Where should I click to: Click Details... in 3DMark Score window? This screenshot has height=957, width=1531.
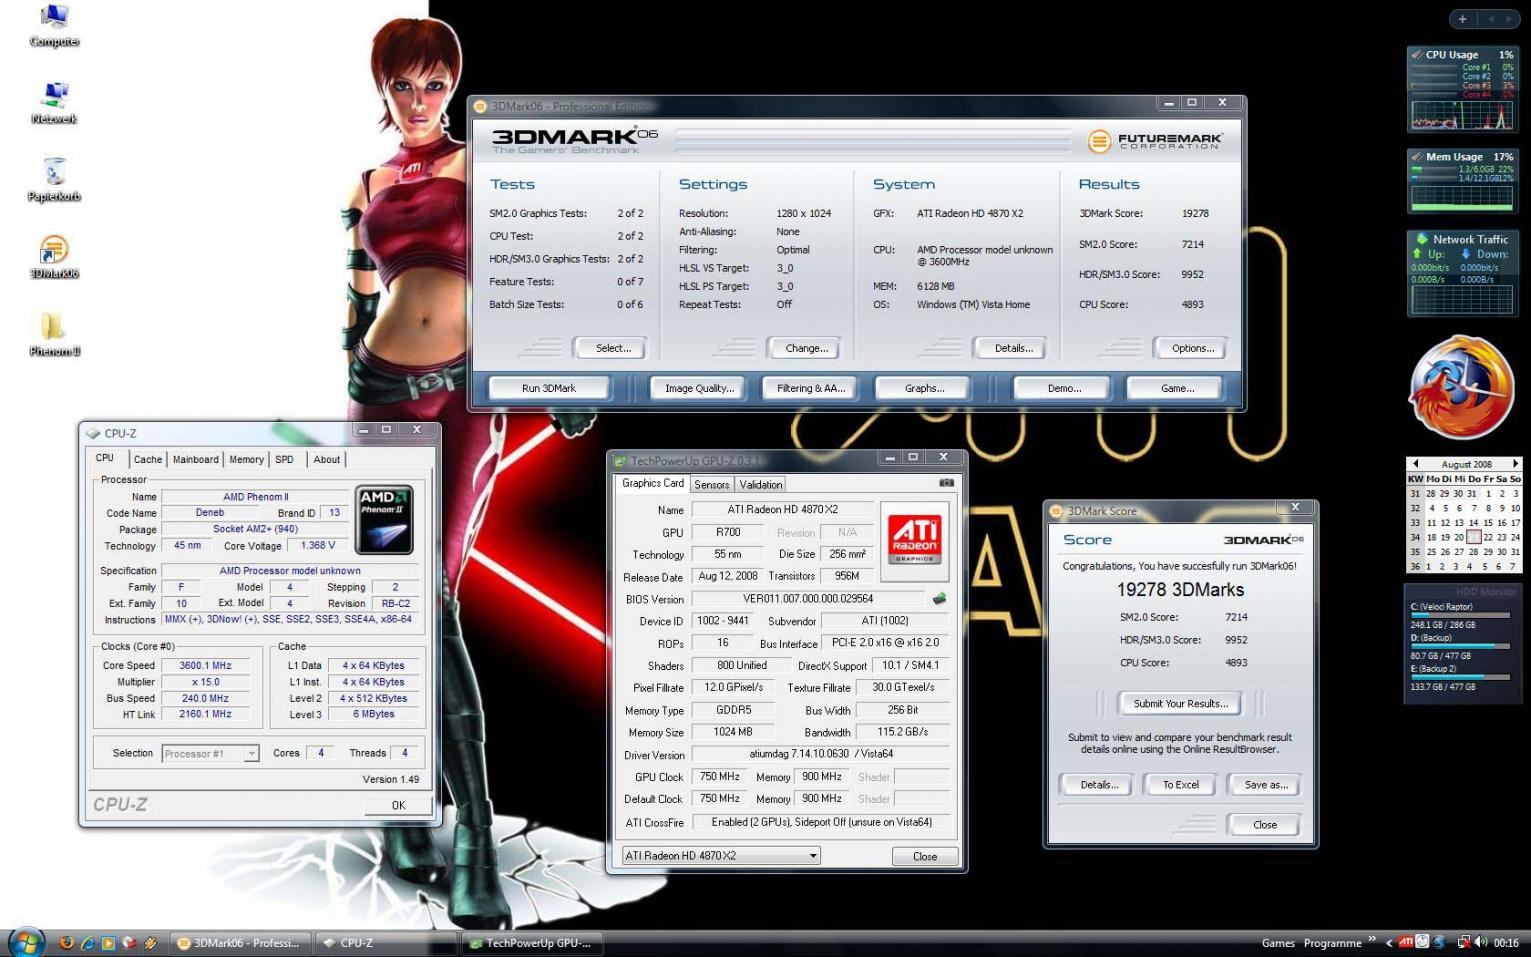tap(1098, 785)
